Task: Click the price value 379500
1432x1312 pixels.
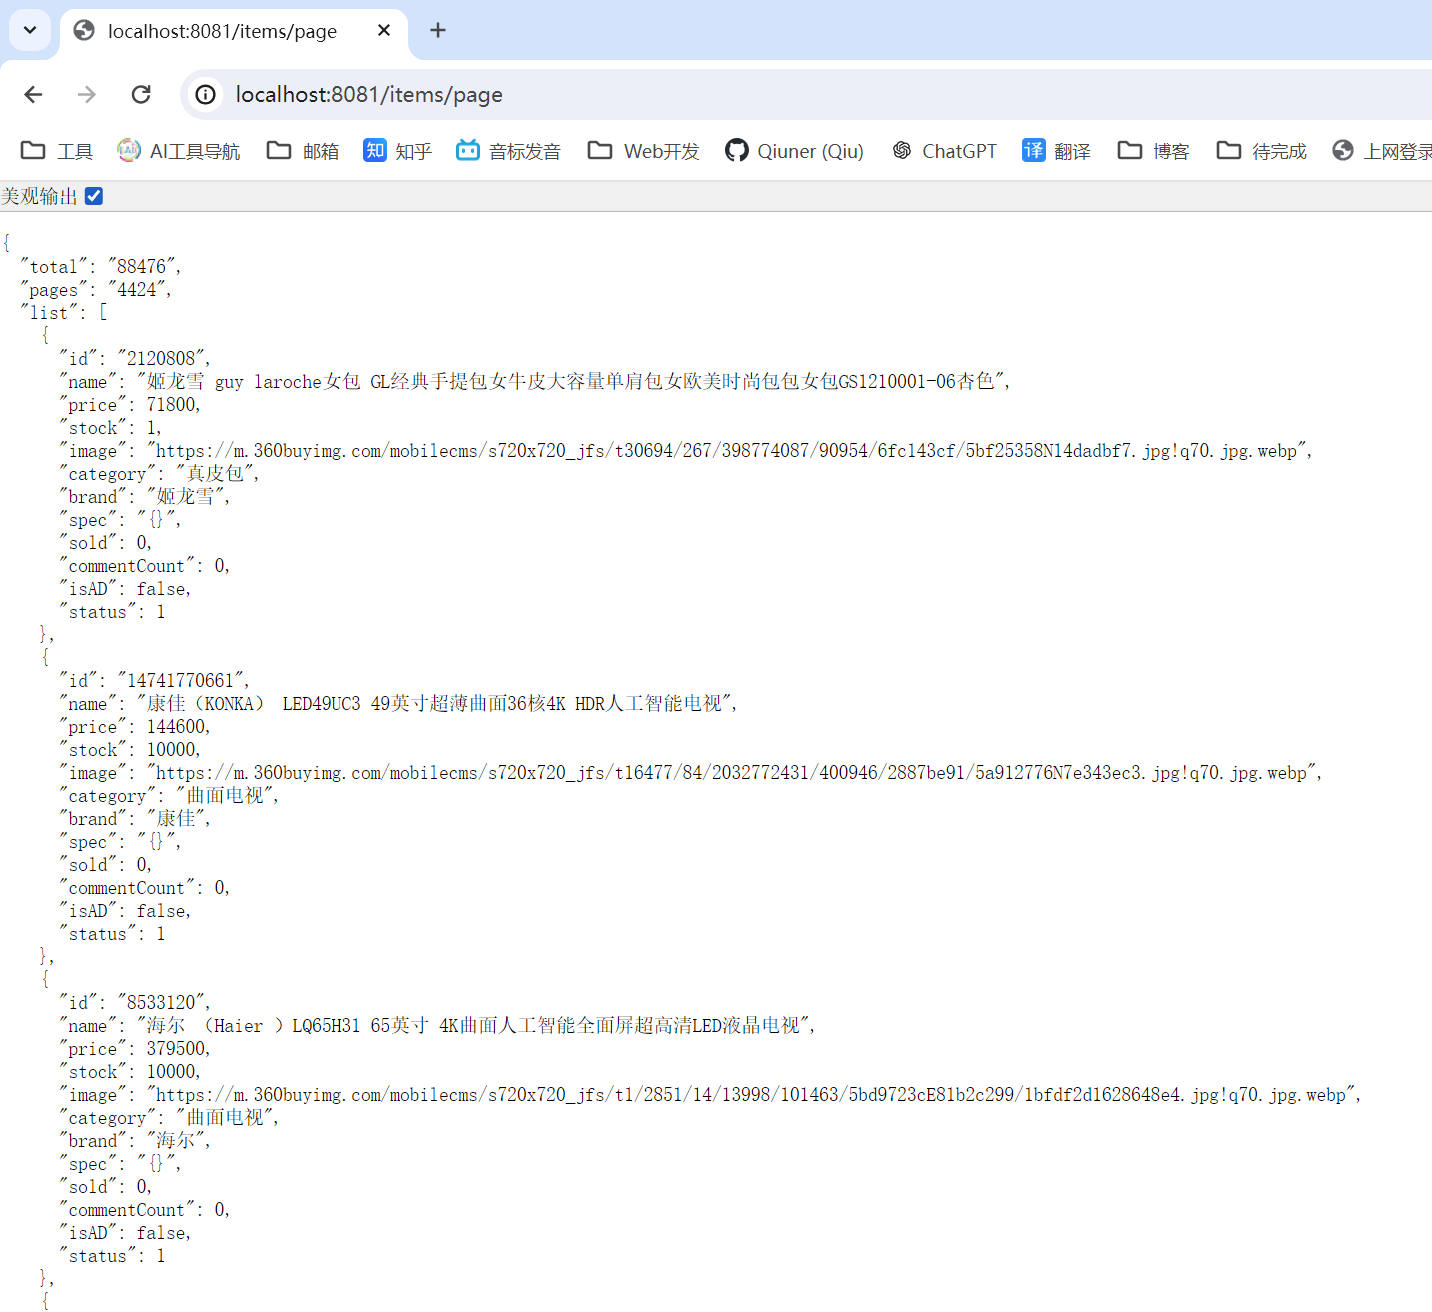Action: click(x=176, y=1048)
